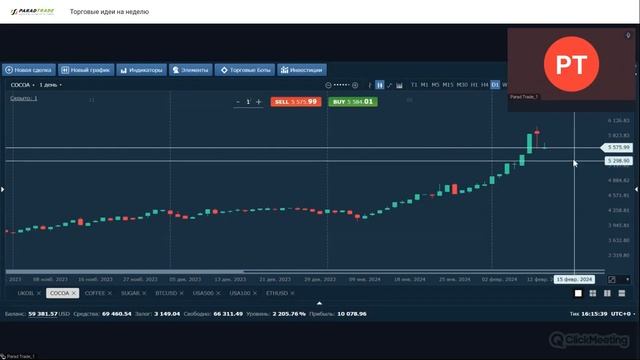Click the red SELL price button
Viewport: 640px width, 360px height.
(296, 102)
